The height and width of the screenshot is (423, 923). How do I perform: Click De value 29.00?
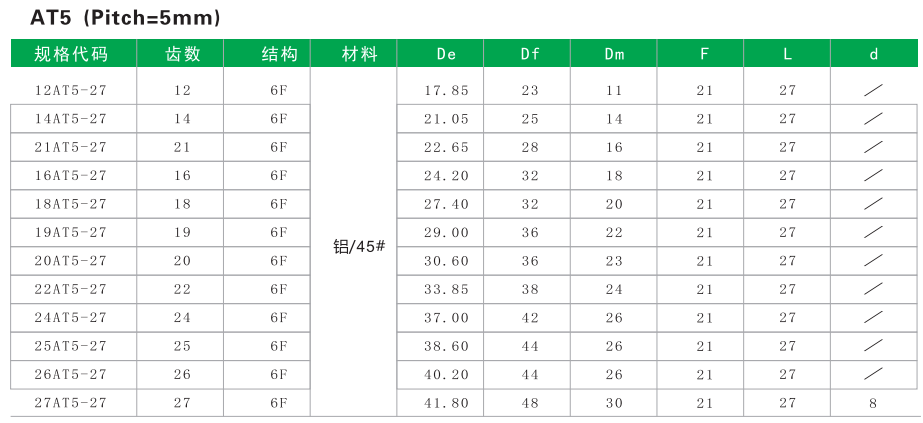(446, 232)
